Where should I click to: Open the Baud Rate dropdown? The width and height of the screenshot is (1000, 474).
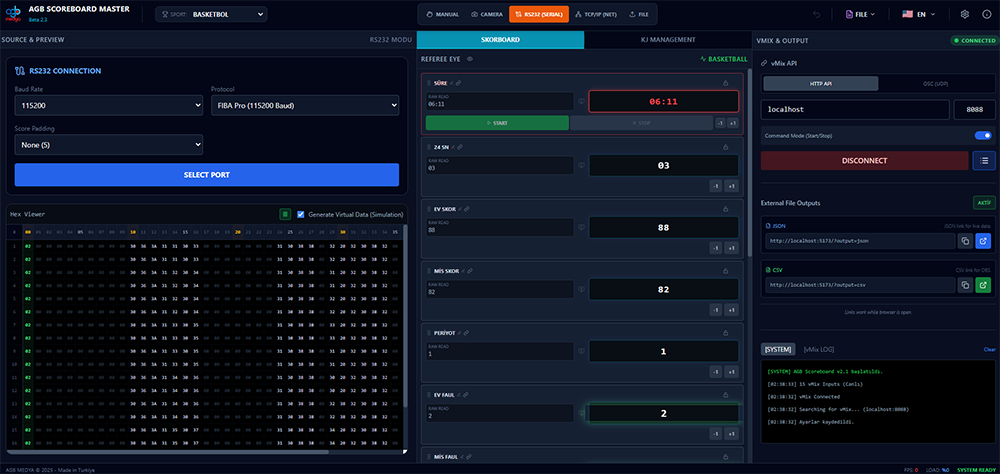point(109,104)
